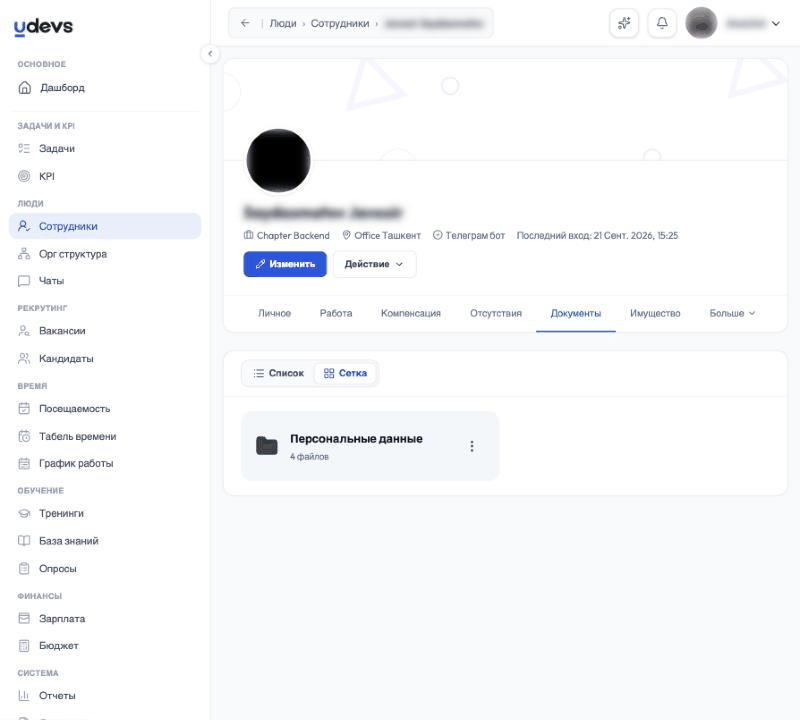Collapse the sidebar with chevron button
The image size is (800, 720).
[x=210, y=54]
